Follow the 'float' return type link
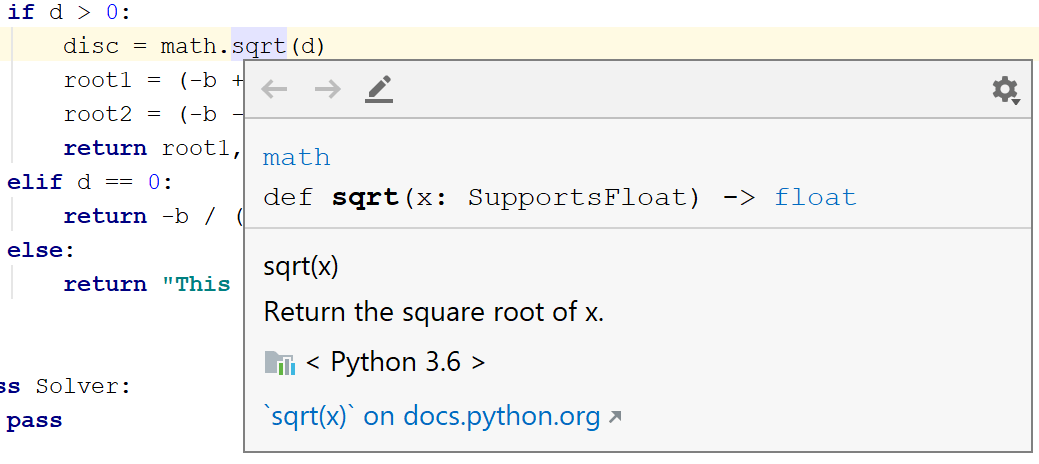This screenshot has height=464, width=1039. 815,197
